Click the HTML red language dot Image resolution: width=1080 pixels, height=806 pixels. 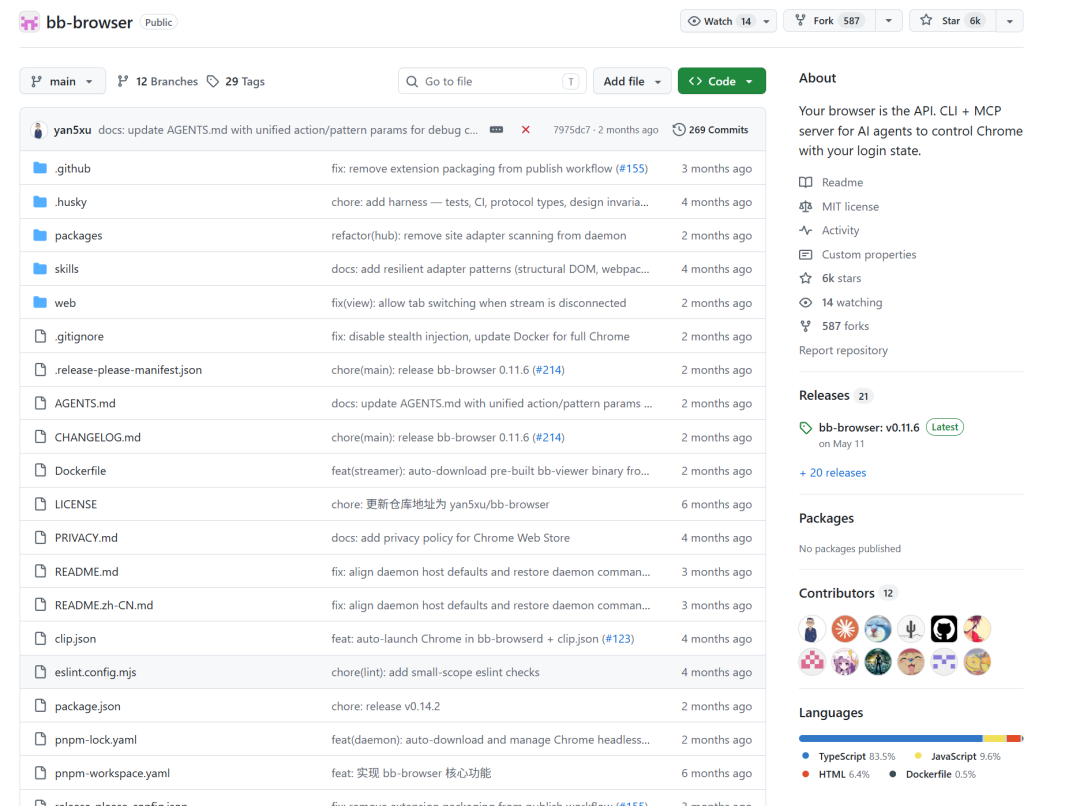coord(806,774)
